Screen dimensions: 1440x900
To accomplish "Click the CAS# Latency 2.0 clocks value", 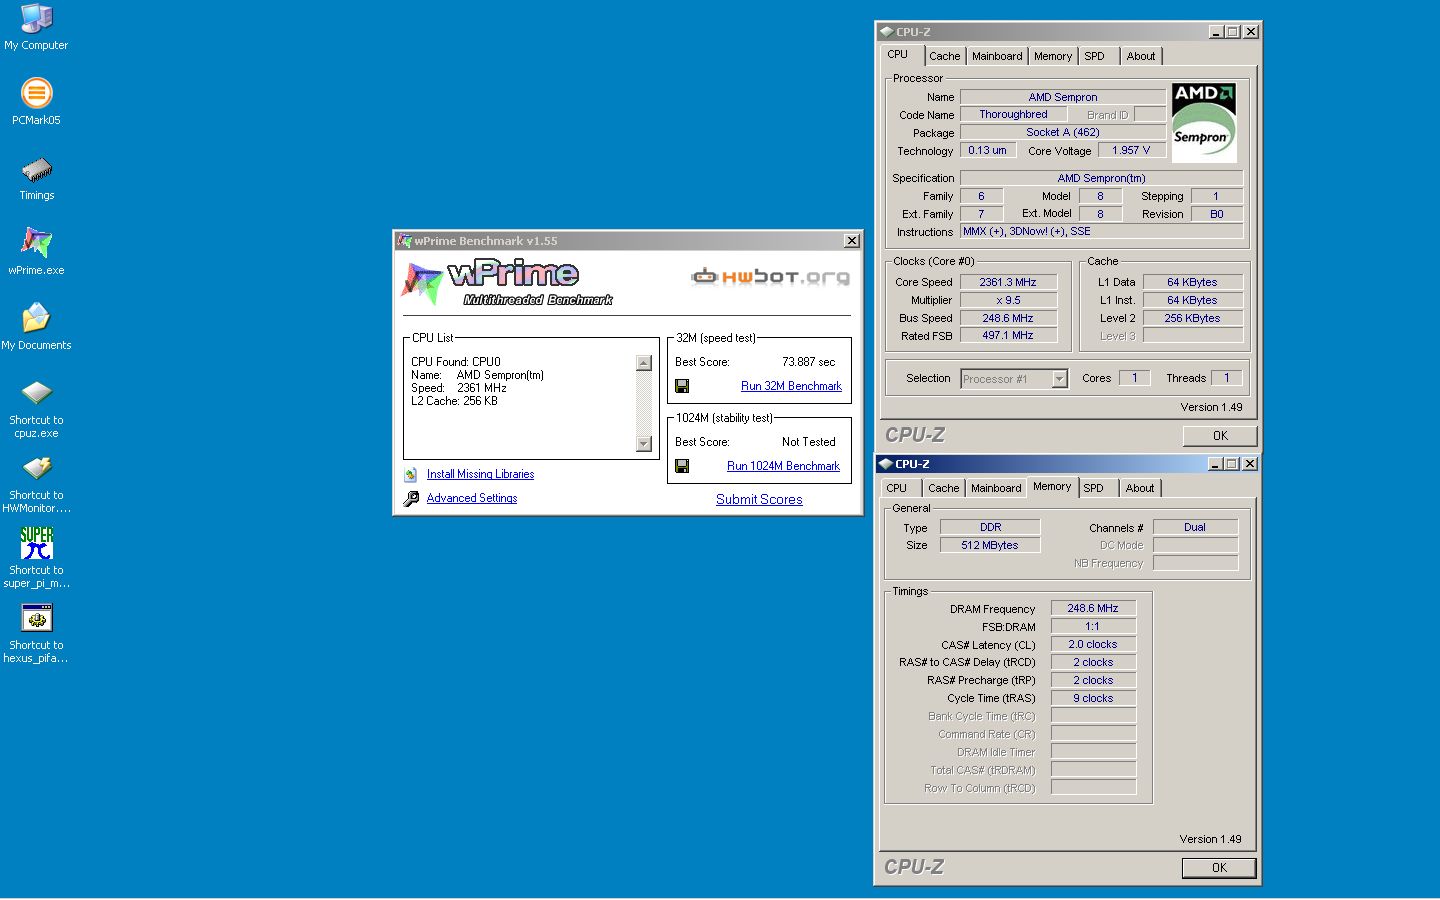I will (1093, 644).
